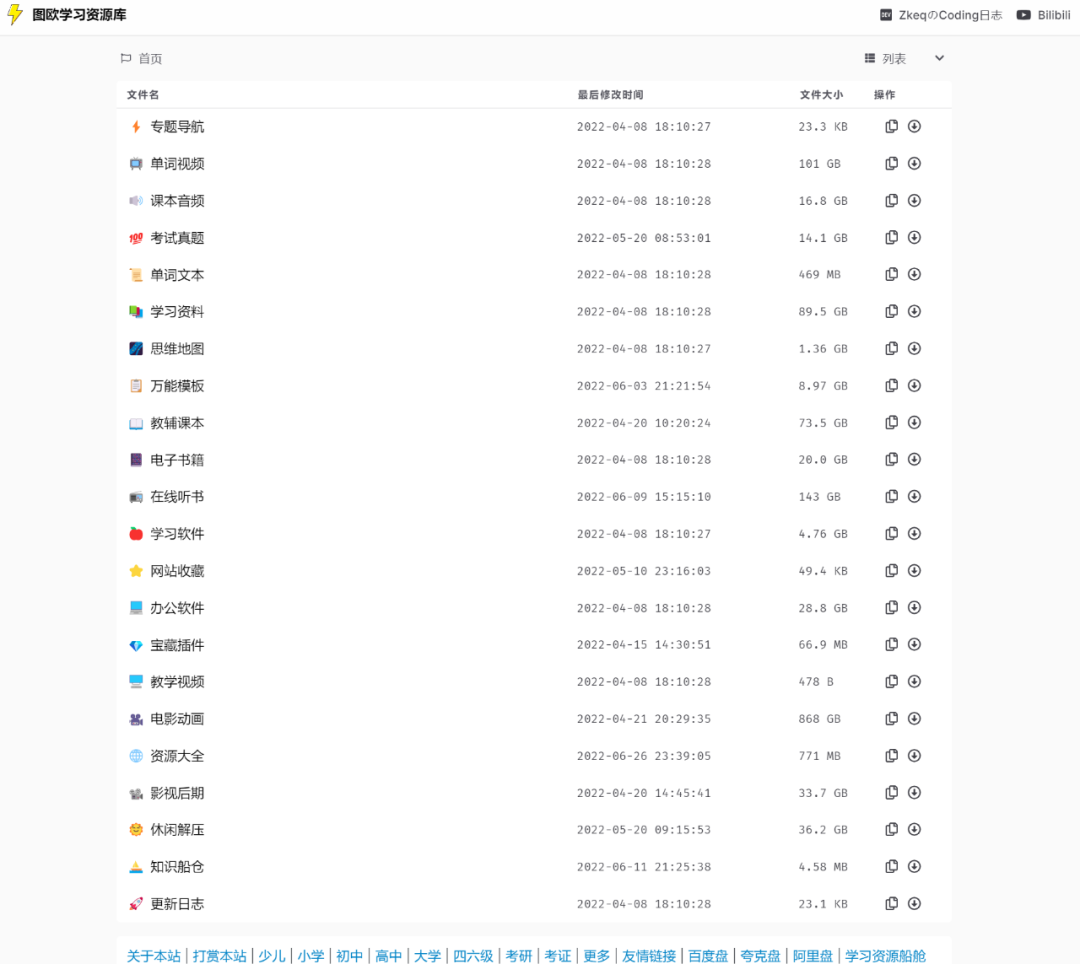The width and height of the screenshot is (1080, 964).
Task: Open the 电影动画 folder name
Action: click(177, 719)
